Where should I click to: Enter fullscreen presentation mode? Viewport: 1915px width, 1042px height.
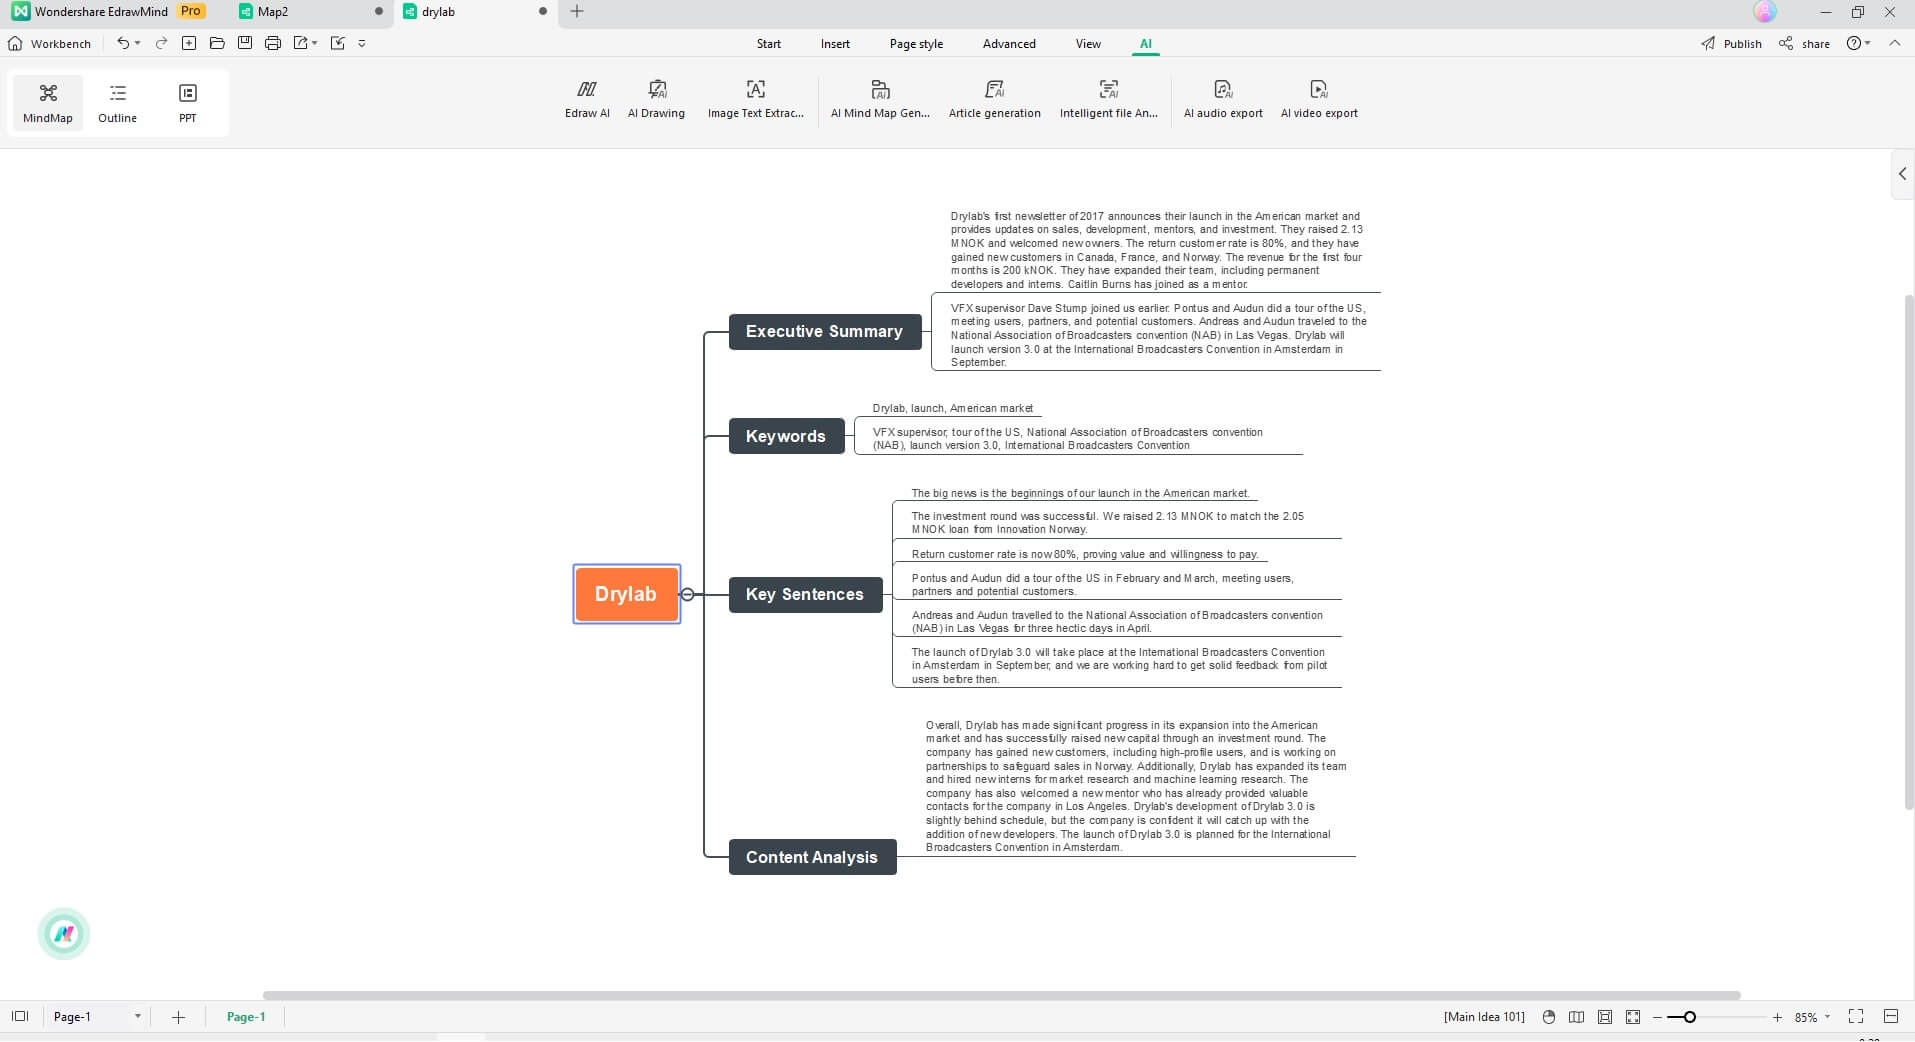click(x=1856, y=1016)
